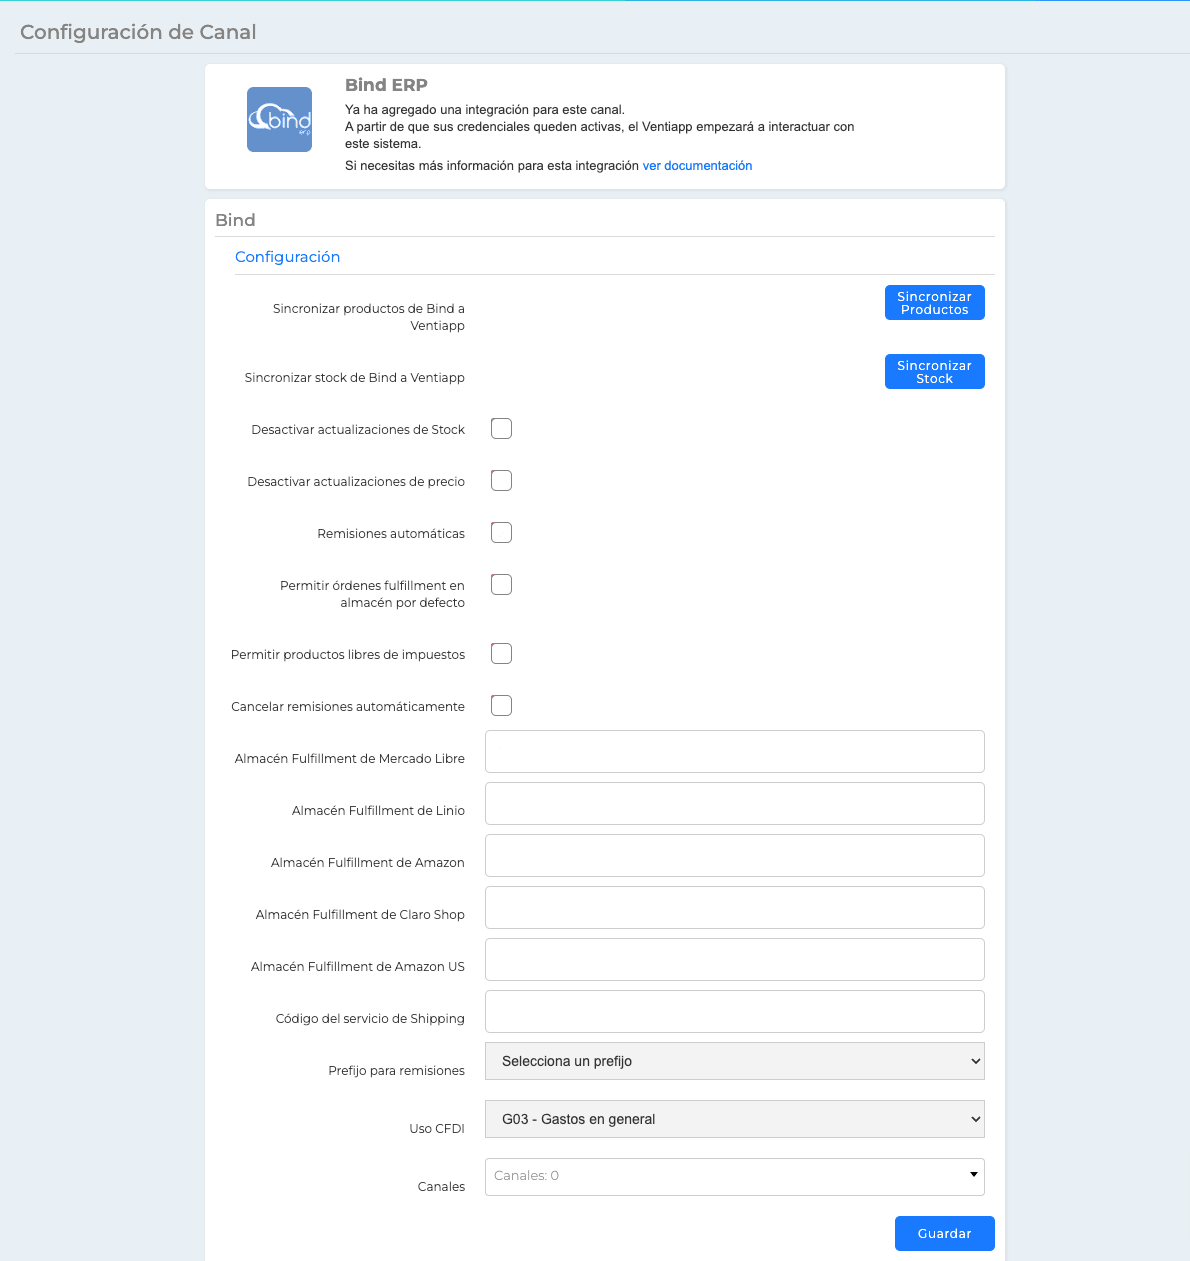Click the Sincronizar Stock button
Viewport: 1190px width, 1261px height.
point(934,372)
